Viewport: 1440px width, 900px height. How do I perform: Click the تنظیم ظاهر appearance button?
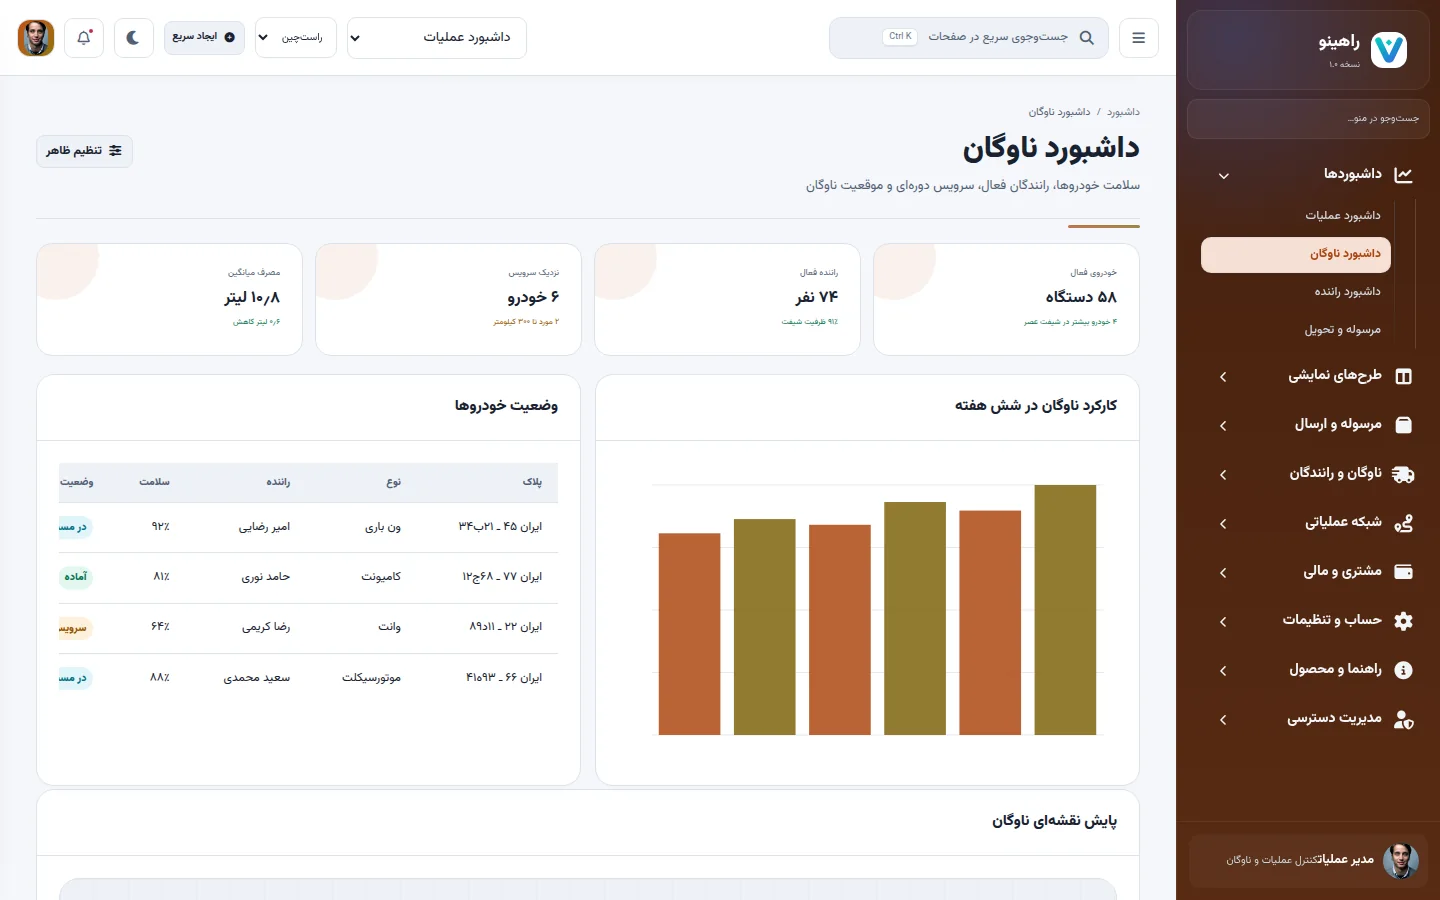point(84,151)
